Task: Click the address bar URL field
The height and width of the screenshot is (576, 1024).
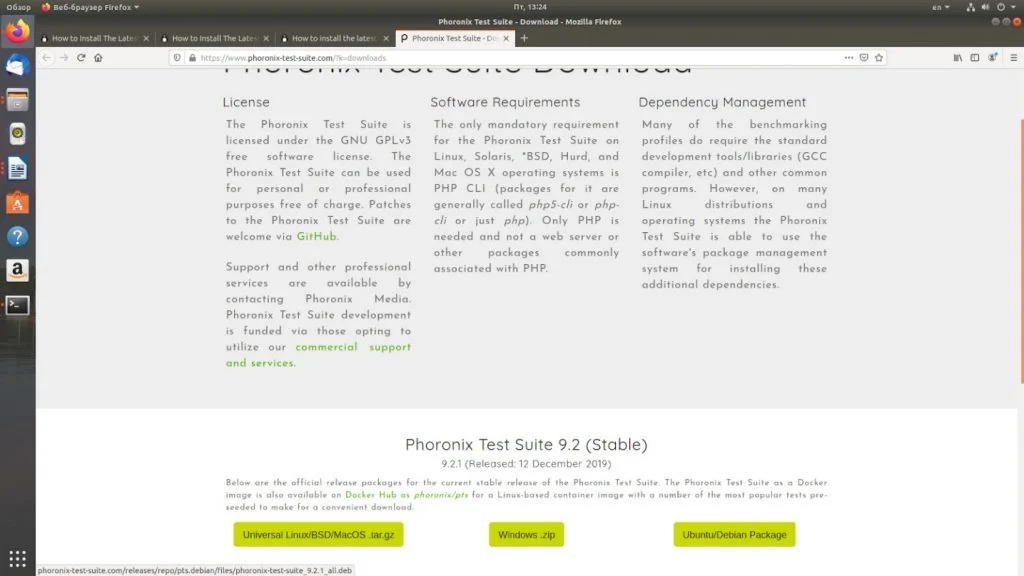Action: 516,57
